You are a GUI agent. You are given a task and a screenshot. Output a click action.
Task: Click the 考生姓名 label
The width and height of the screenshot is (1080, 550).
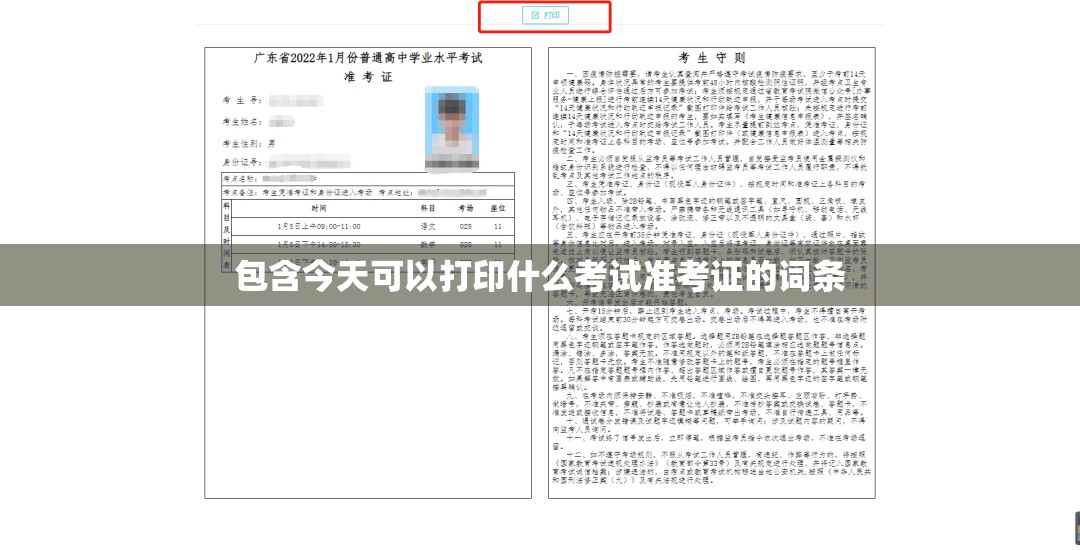242,122
